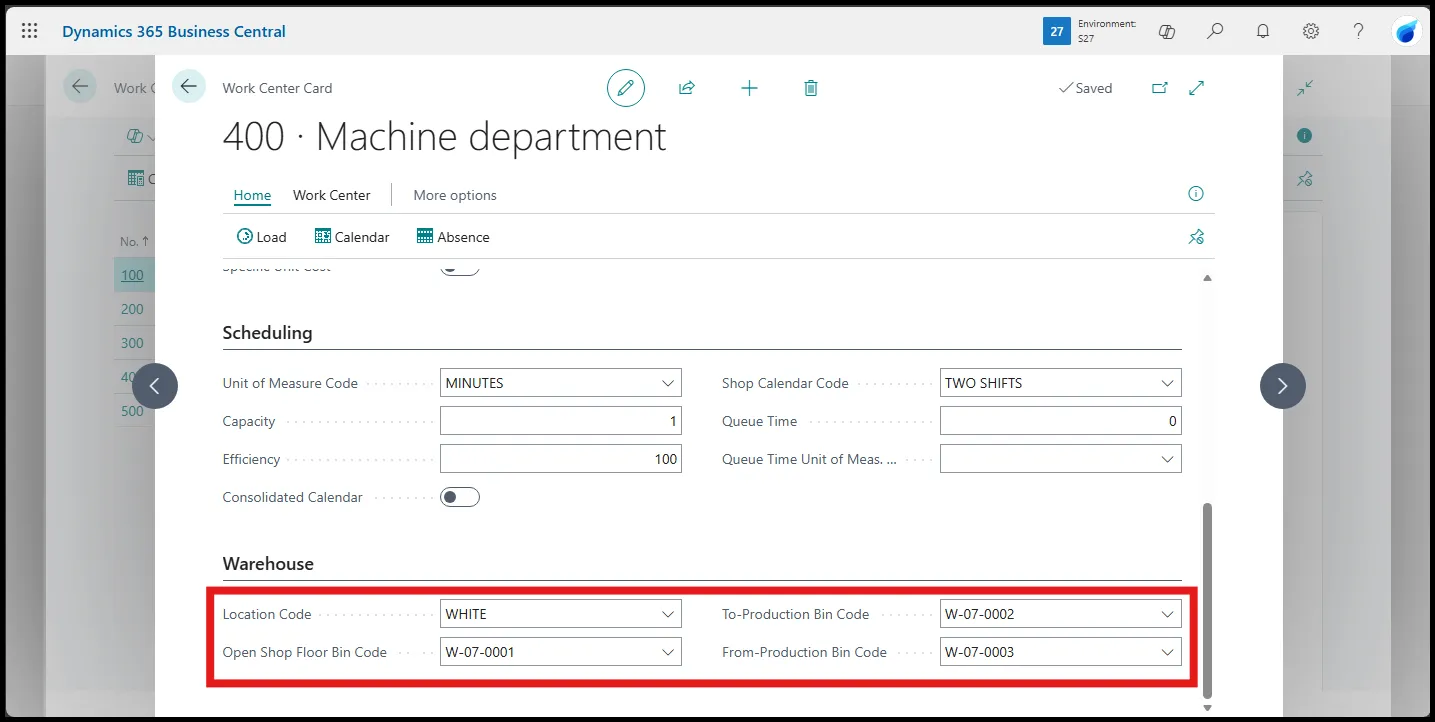Click into the Capacity field
The width and height of the screenshot is (1435, 722).
pos(561,421)
